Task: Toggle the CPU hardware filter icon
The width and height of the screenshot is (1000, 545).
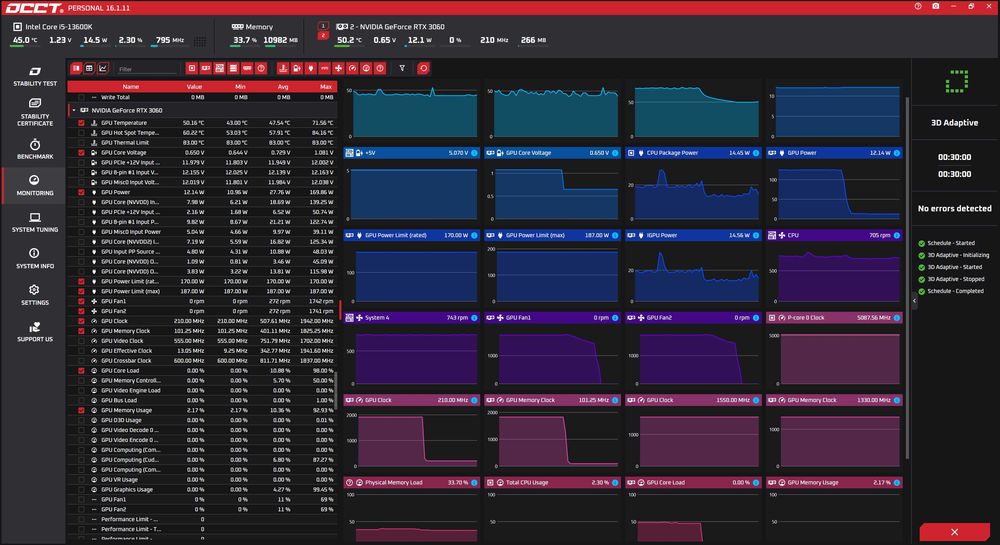Action: coord(191,68)
